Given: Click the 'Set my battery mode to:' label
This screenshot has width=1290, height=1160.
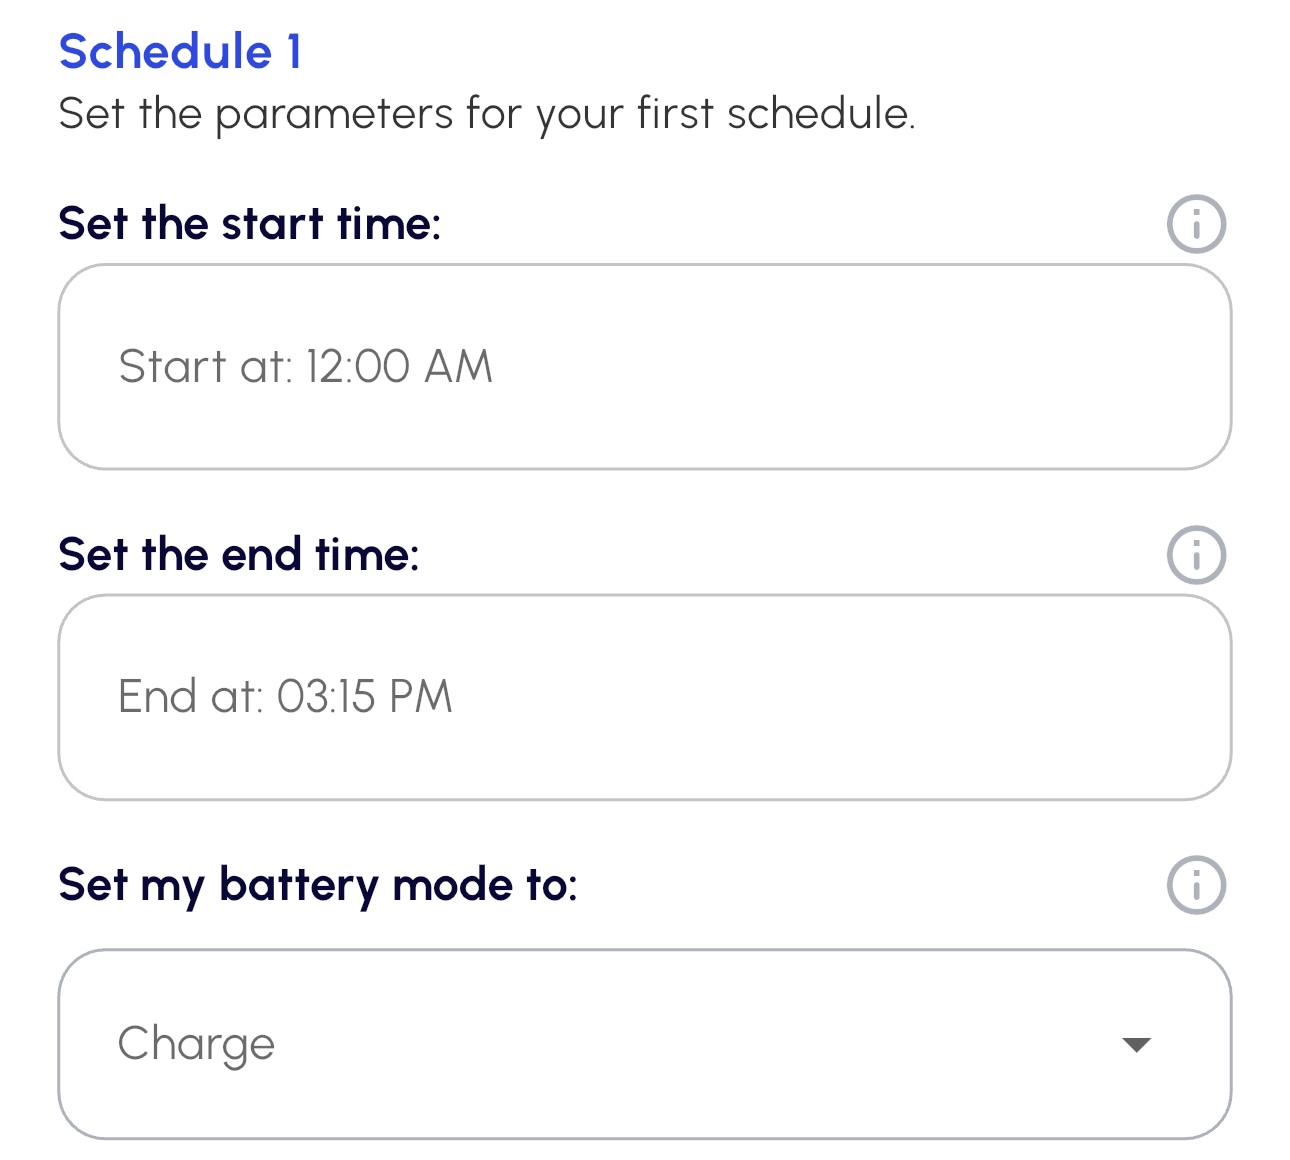Looking at the screenshot, I should point(318,885).
